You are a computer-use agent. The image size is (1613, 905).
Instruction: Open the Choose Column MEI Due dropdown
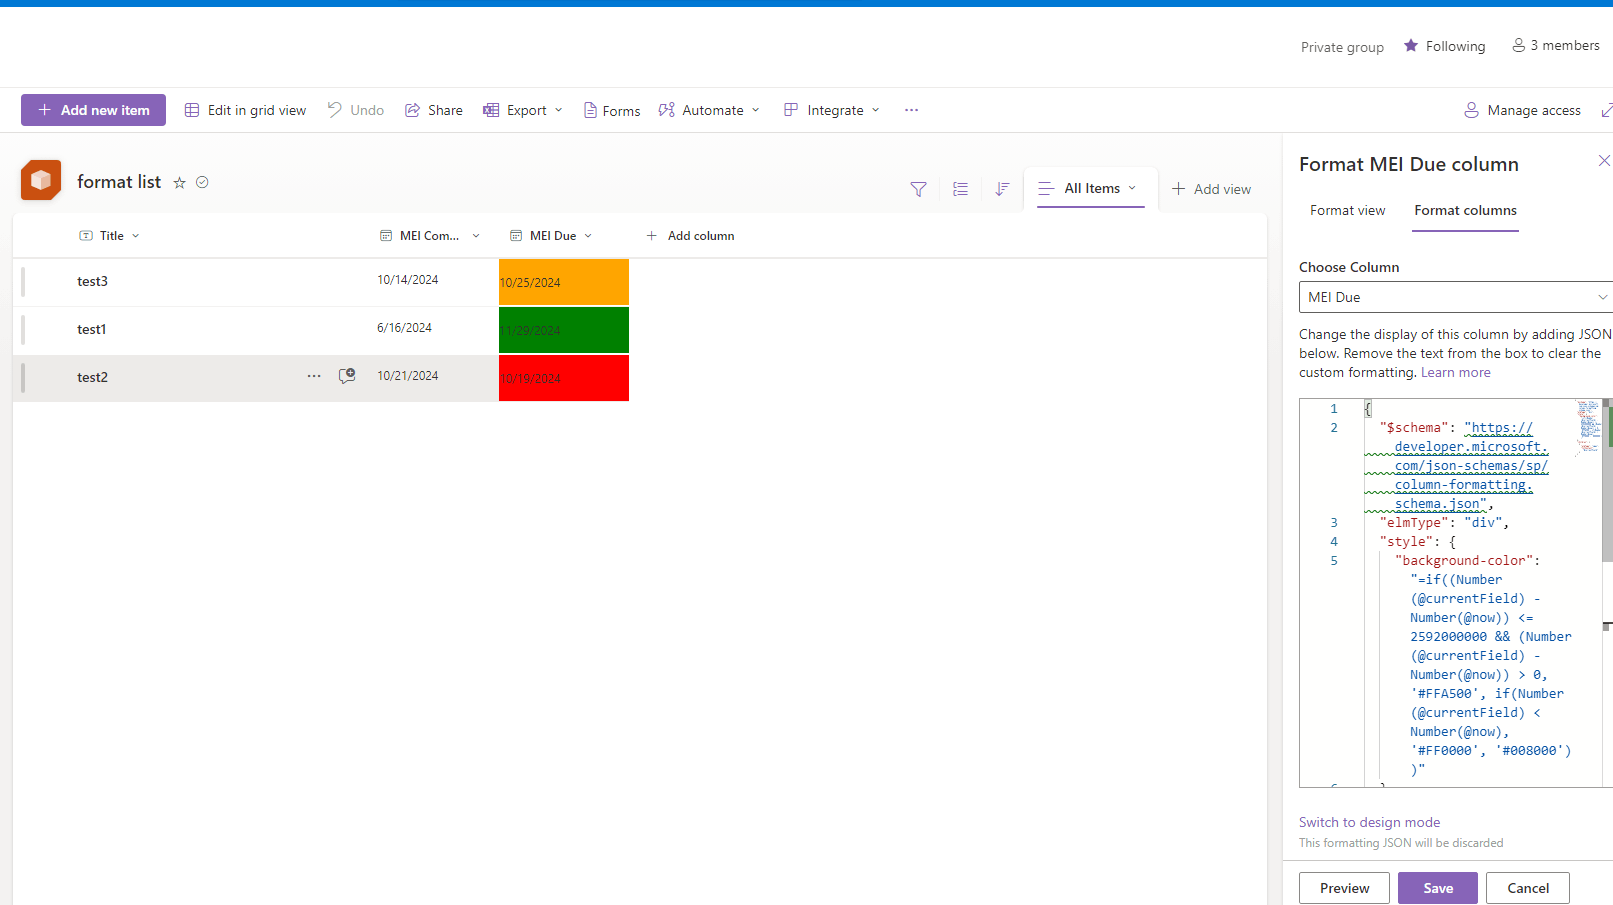coord(1455,297)
